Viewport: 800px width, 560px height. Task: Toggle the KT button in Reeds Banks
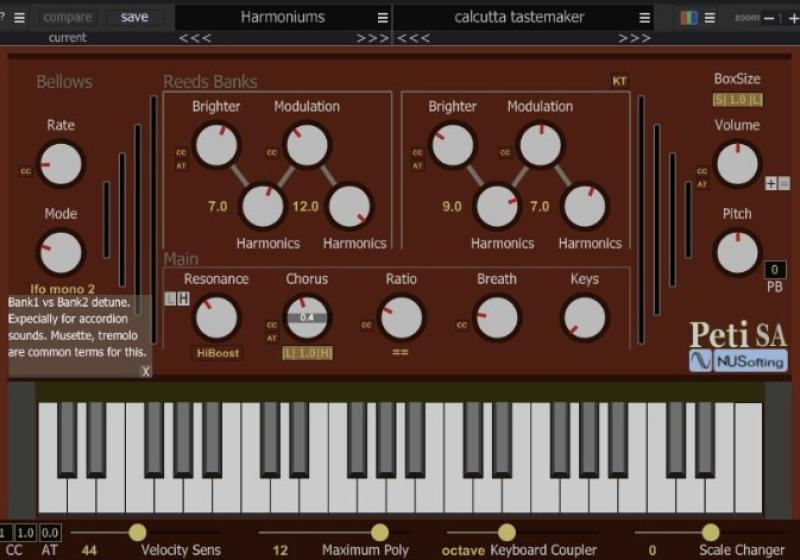619,82
